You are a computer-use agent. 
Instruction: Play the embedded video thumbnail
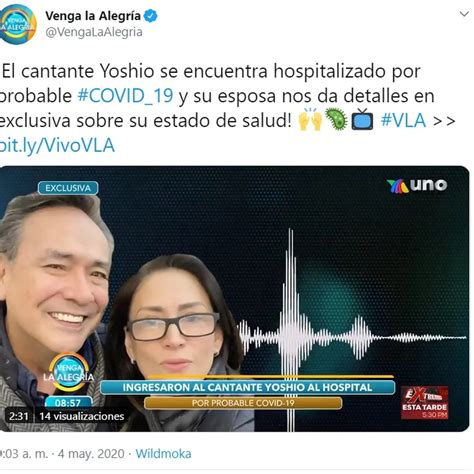click(x=234, y=299)
